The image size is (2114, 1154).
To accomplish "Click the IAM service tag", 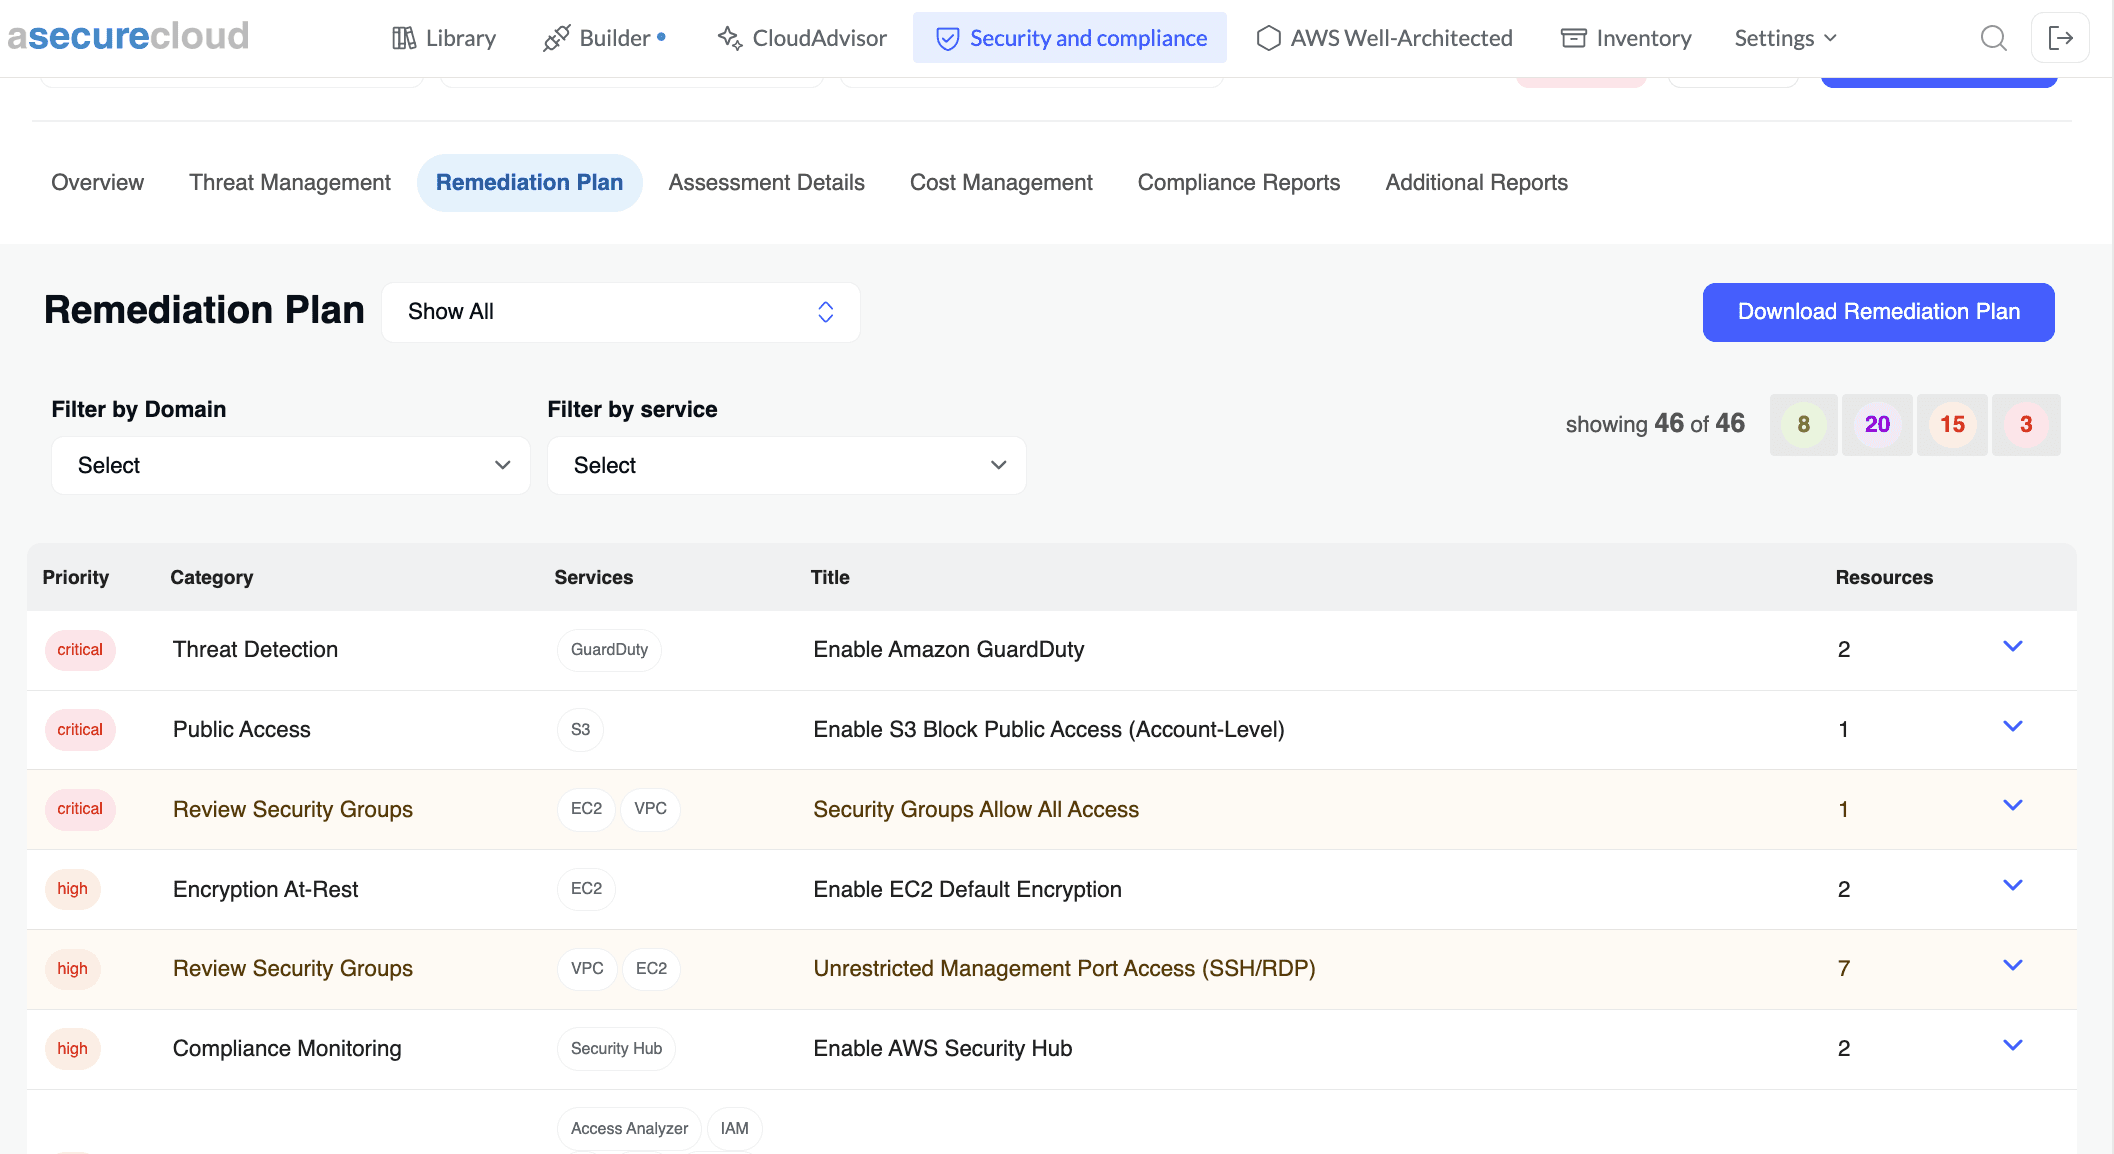I will pyautogui.click(x=734, y=1129).
